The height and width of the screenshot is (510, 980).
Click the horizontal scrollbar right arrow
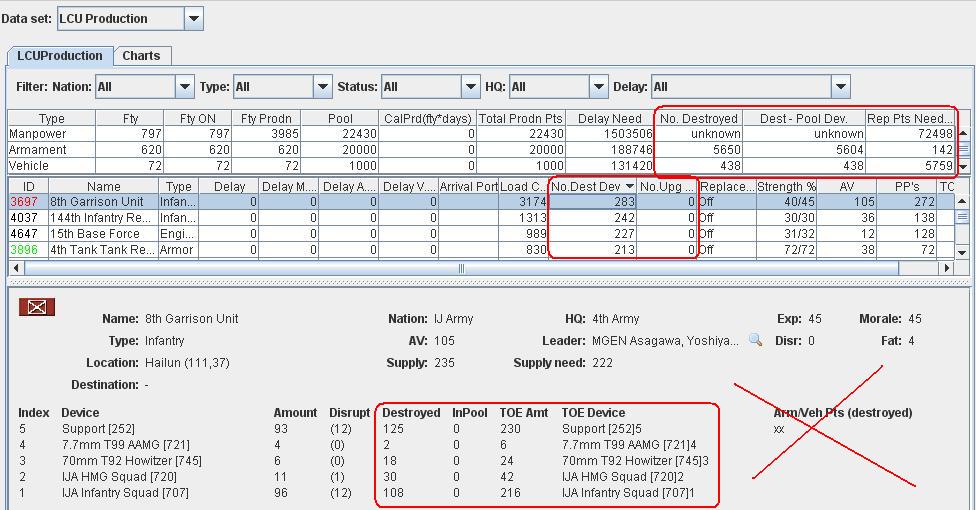pyautogui.click(x=947, y=268)
